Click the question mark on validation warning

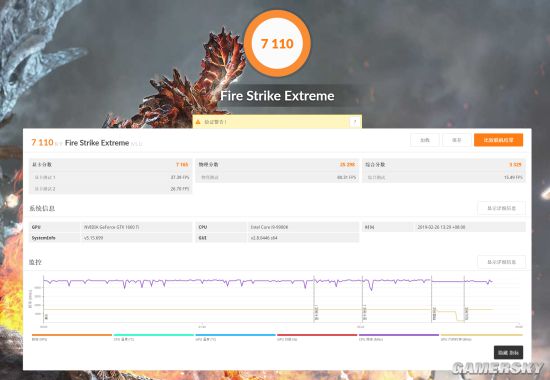[x=355, y=122]
